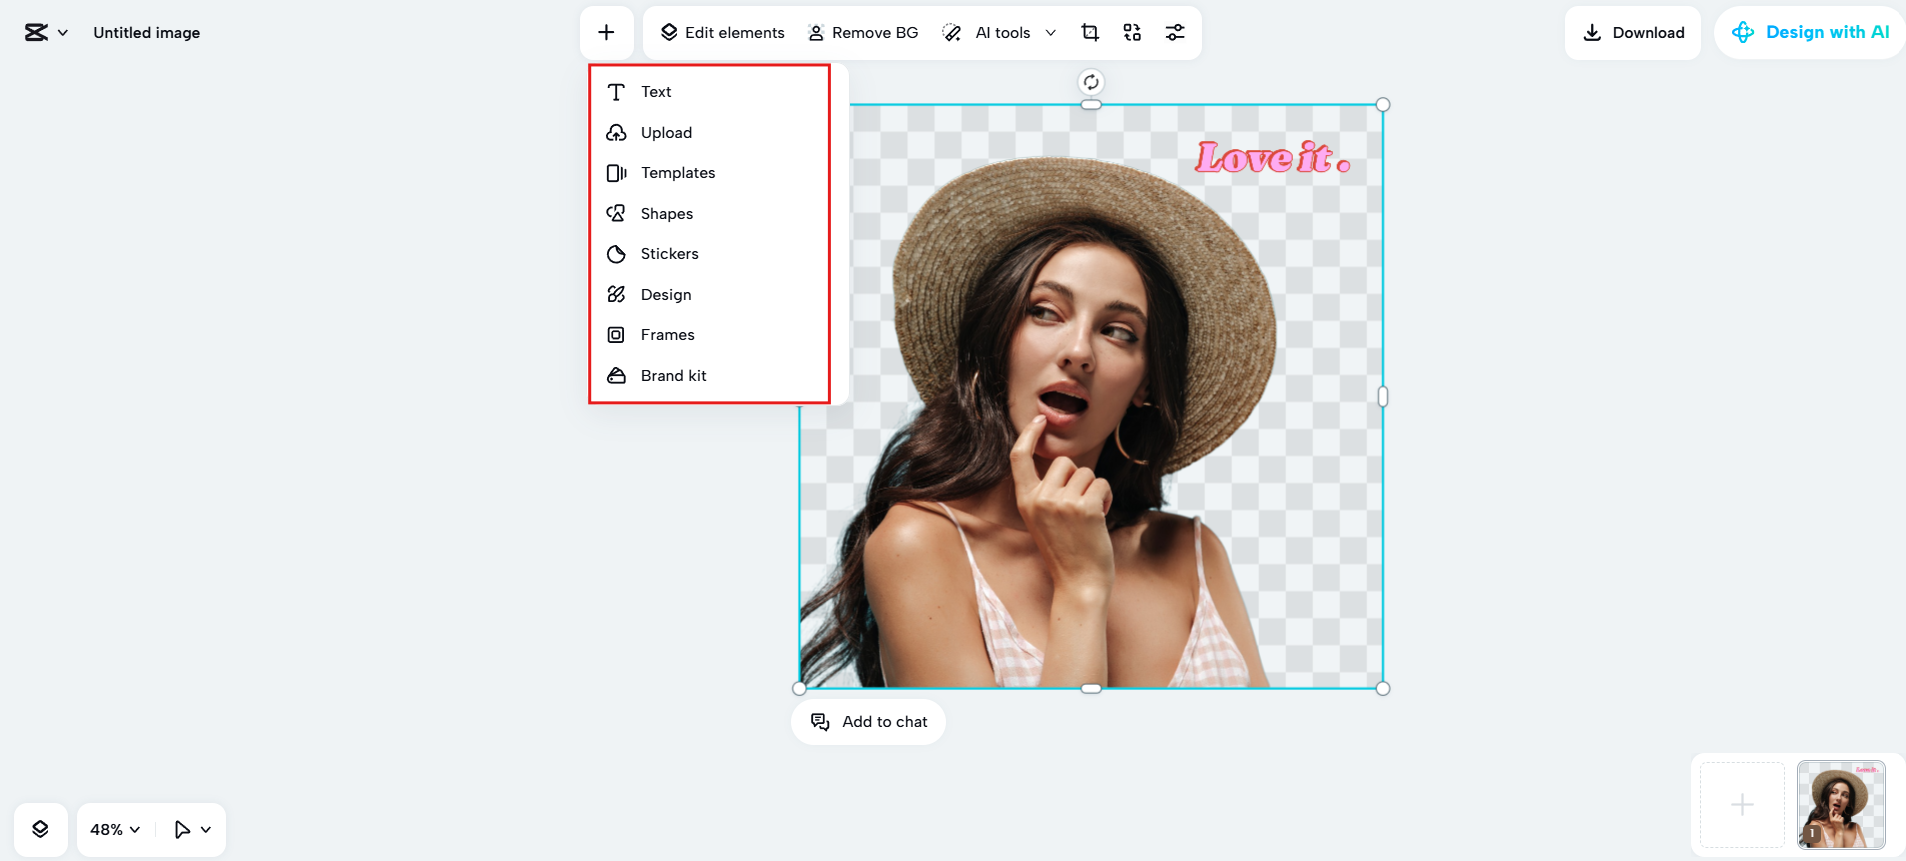Choose Text from the add menu

click(x=656, y=92)
